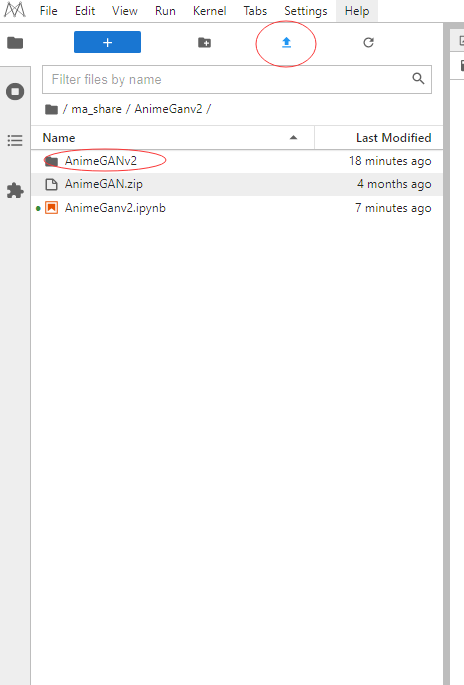Select AnimeGanv2.ipynb notebook
Screen dimensions: 464x685
coord(237,208)
